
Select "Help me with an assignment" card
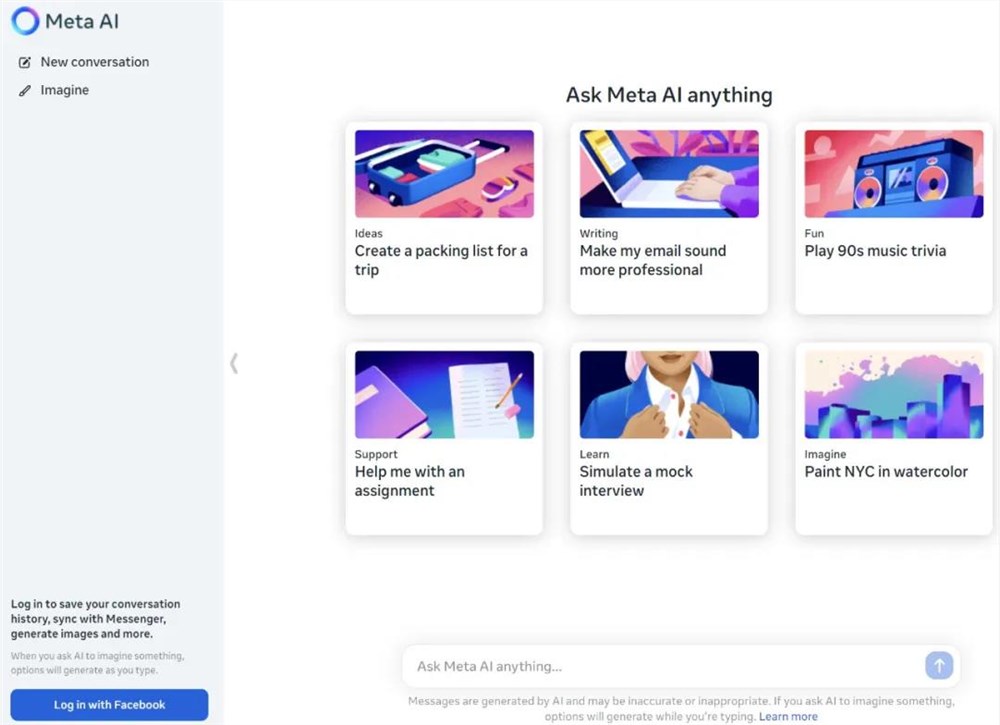coord(410,481)
